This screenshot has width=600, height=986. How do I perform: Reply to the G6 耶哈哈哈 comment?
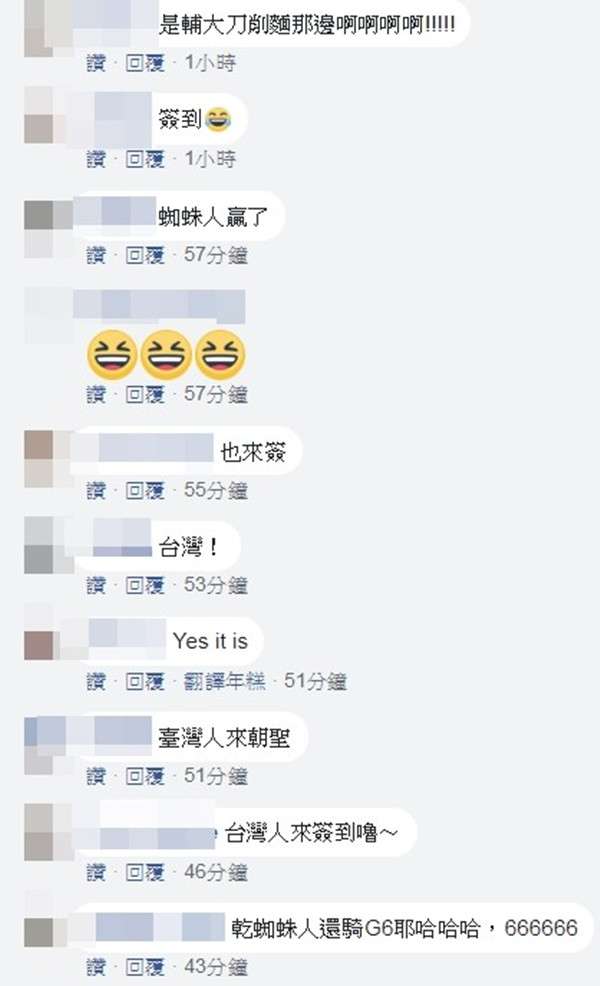click(145, 967)
